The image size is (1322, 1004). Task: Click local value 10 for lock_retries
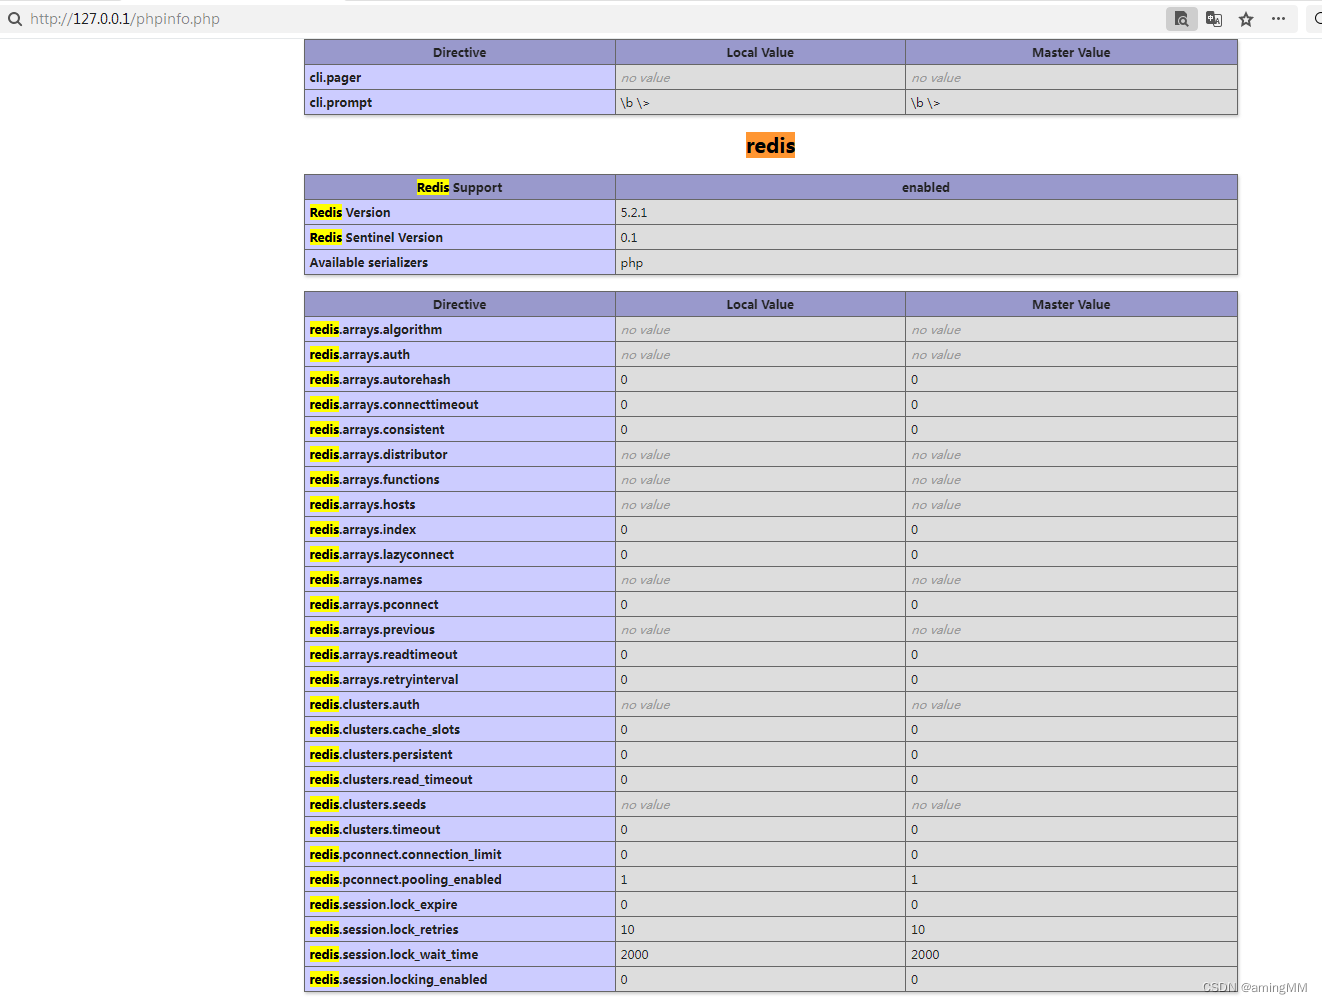[x=628, y=930]
